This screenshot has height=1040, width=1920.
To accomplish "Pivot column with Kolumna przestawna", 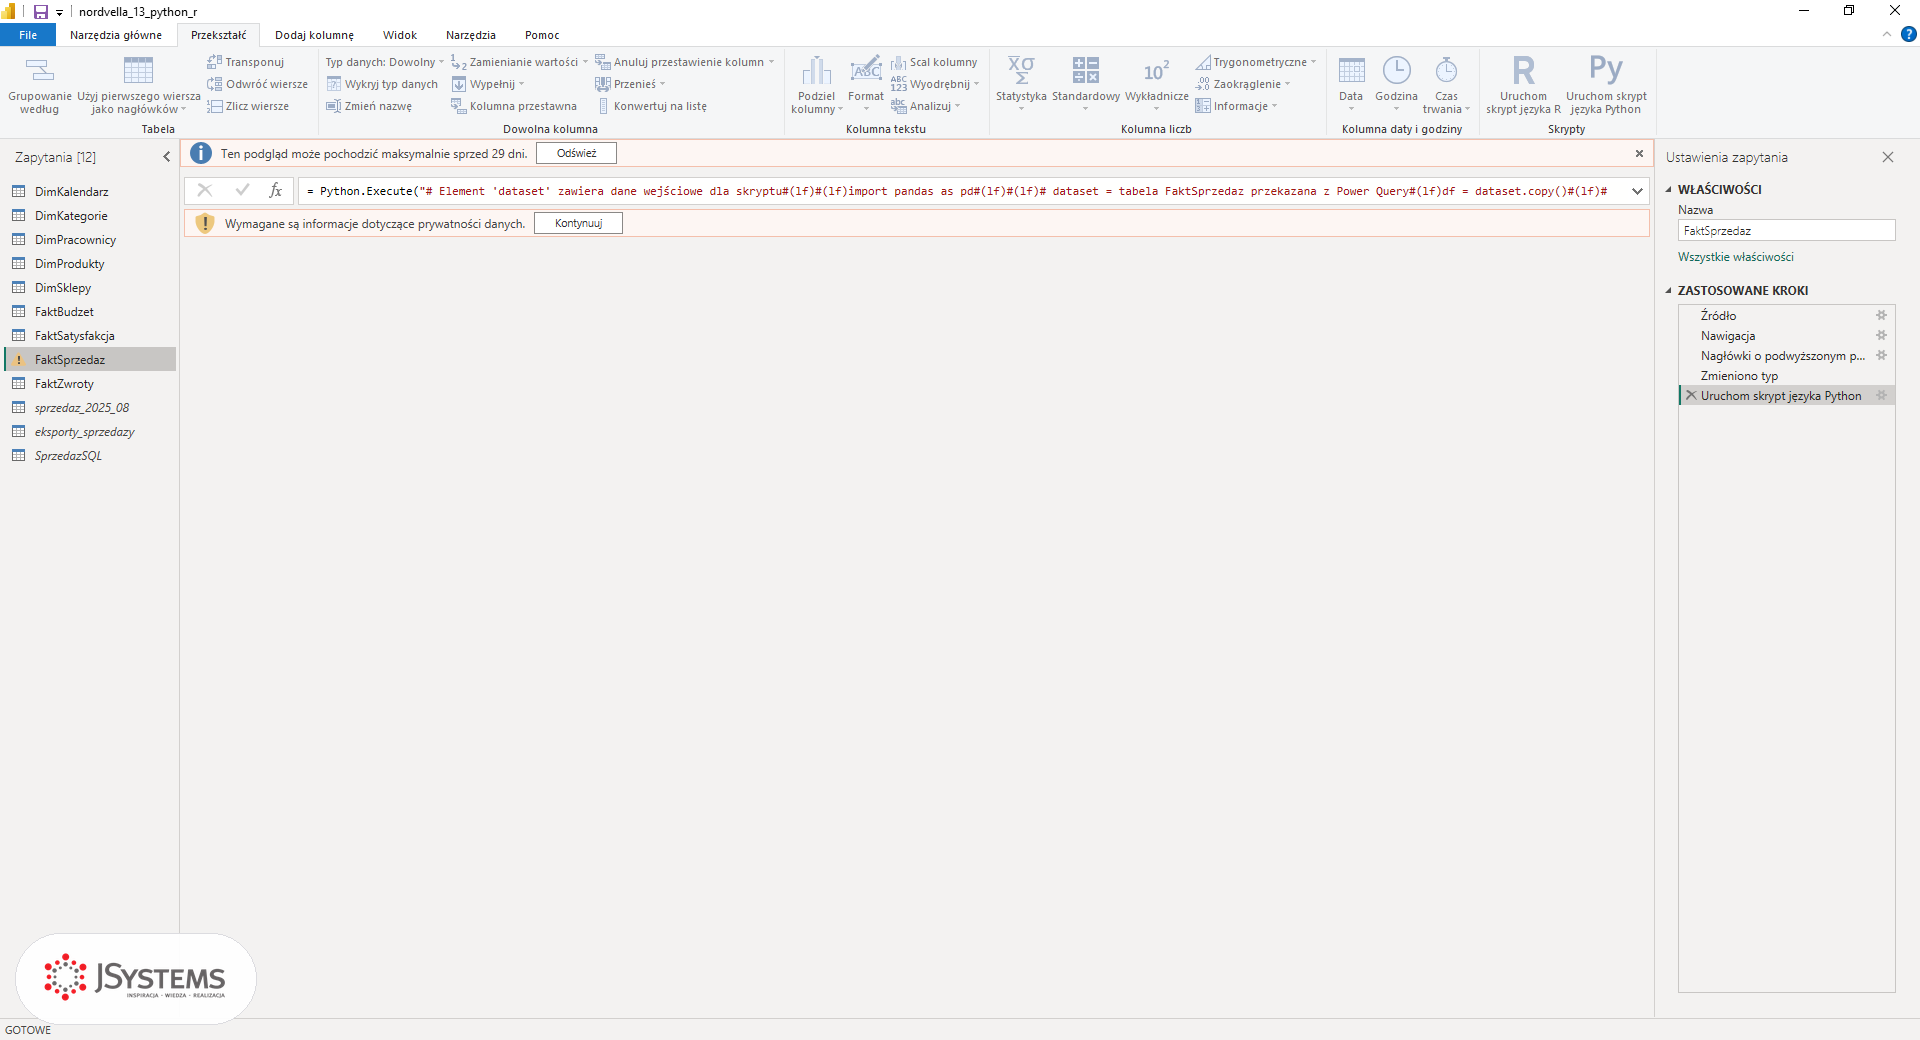I will pyautogui.click(x=514, y=106).
